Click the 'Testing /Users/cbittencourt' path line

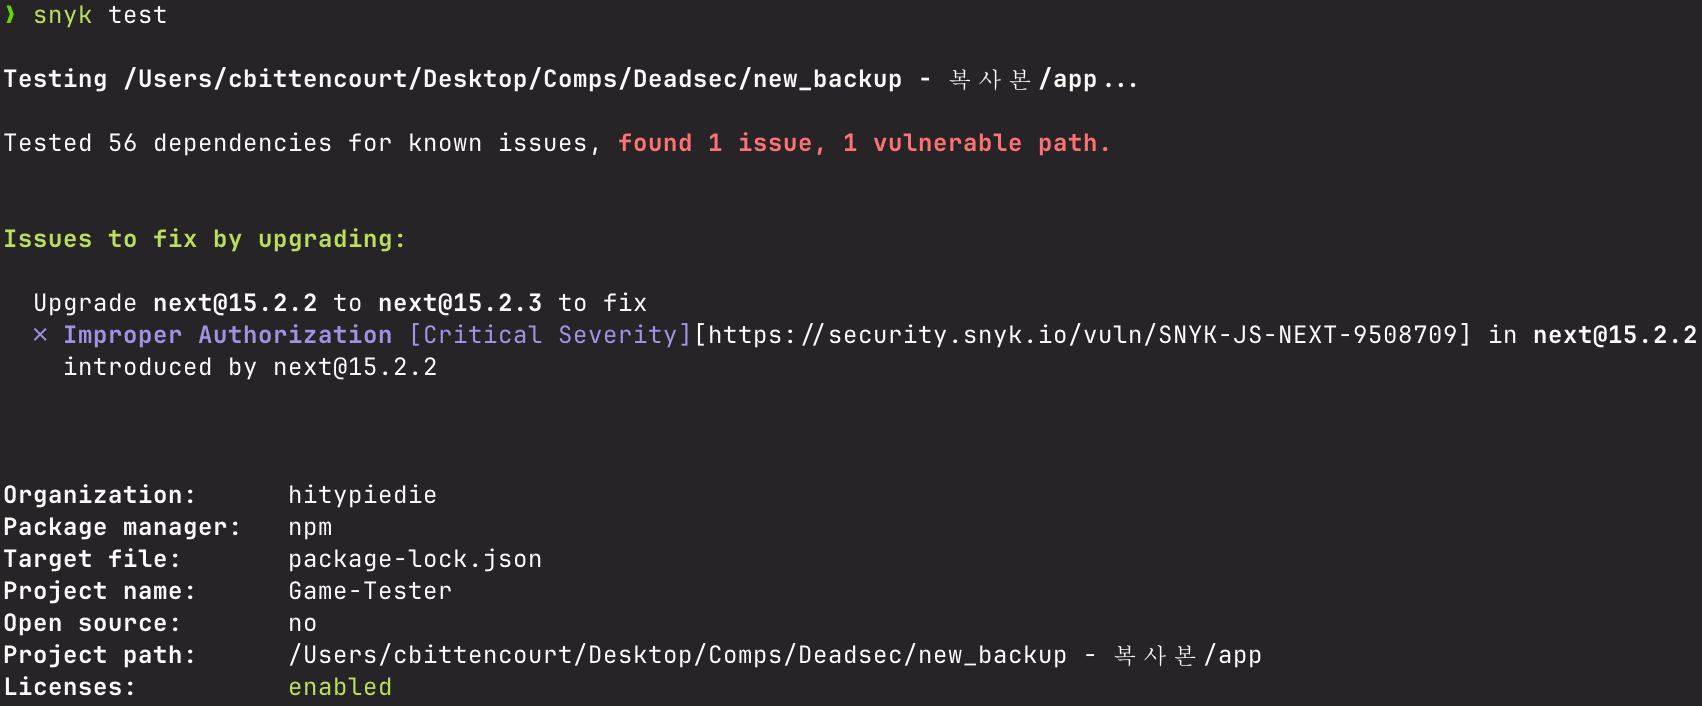click(570, 79)
